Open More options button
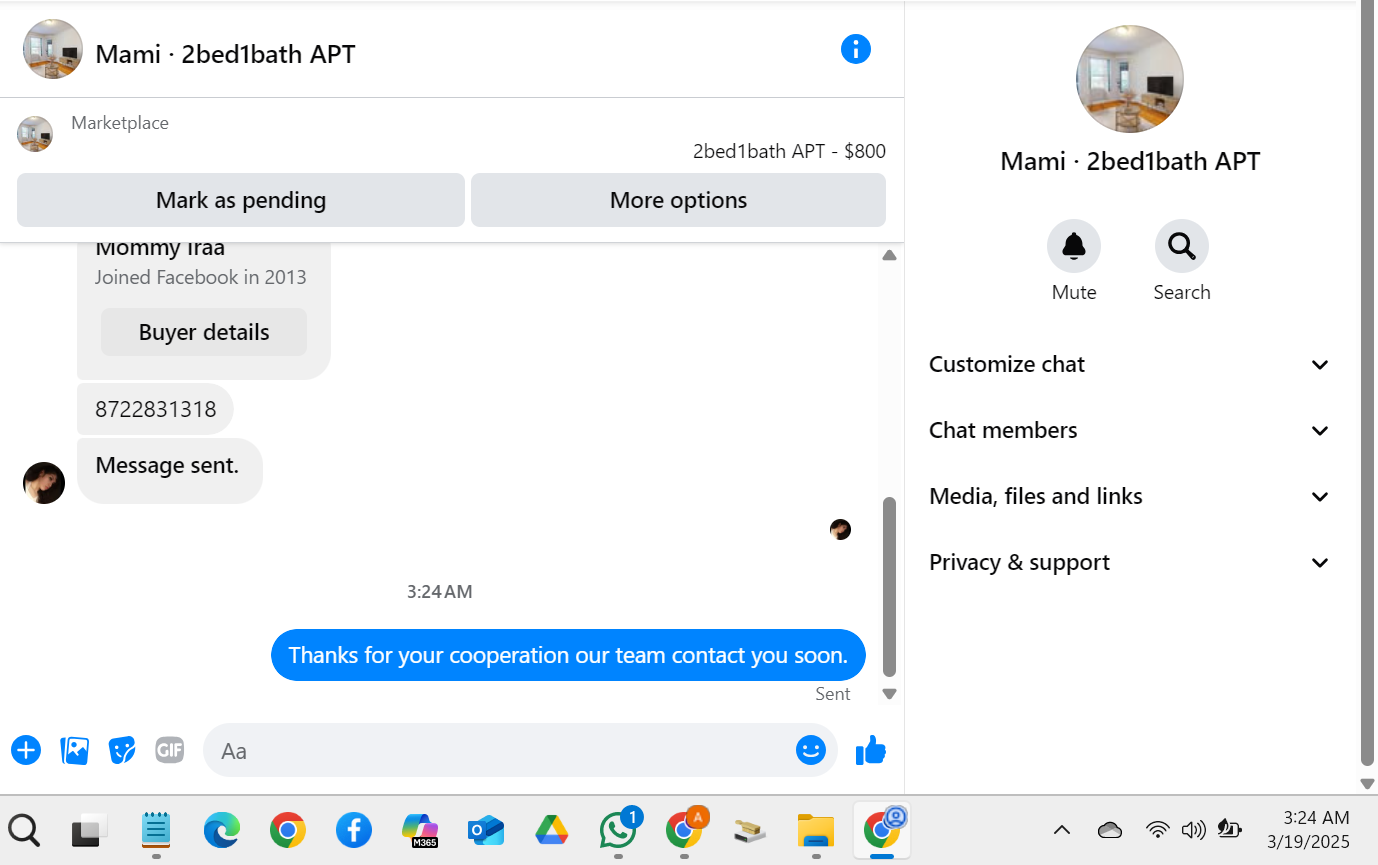 (x=678, y=200)
